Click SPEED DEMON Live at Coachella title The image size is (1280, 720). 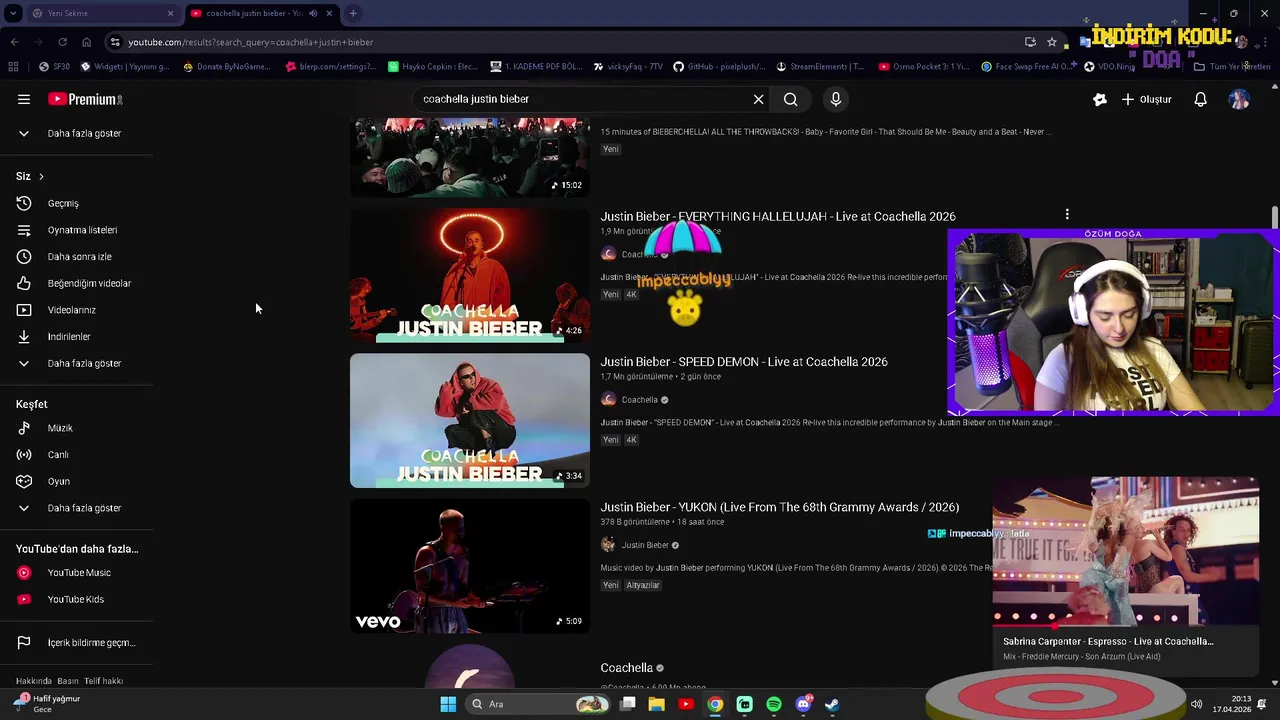tap(744, 362)
